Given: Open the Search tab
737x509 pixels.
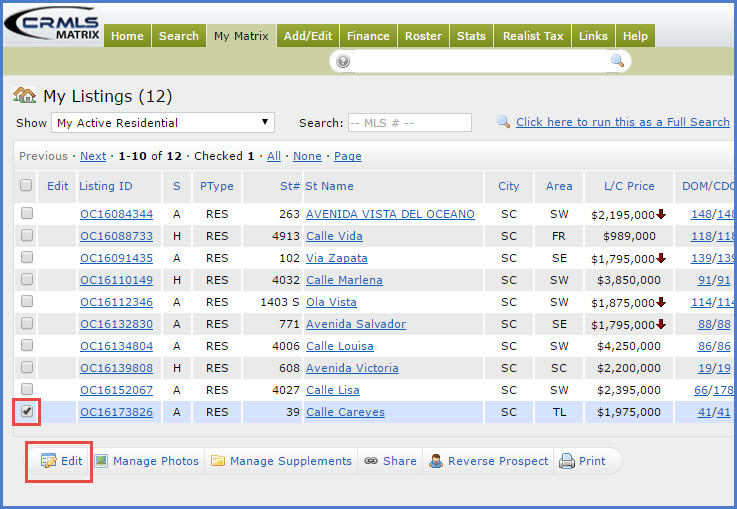Looking at the screenshot, I should point(179,36).
